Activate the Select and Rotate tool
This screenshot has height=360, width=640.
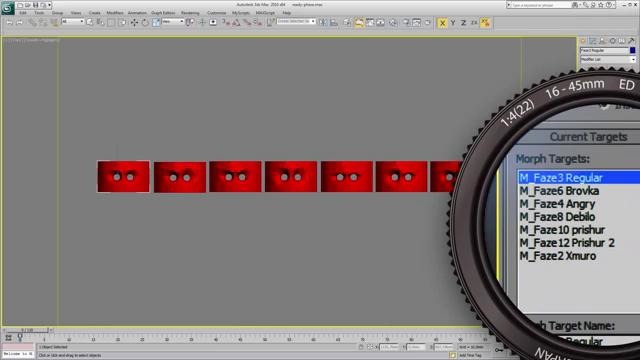tap(145, 23)
